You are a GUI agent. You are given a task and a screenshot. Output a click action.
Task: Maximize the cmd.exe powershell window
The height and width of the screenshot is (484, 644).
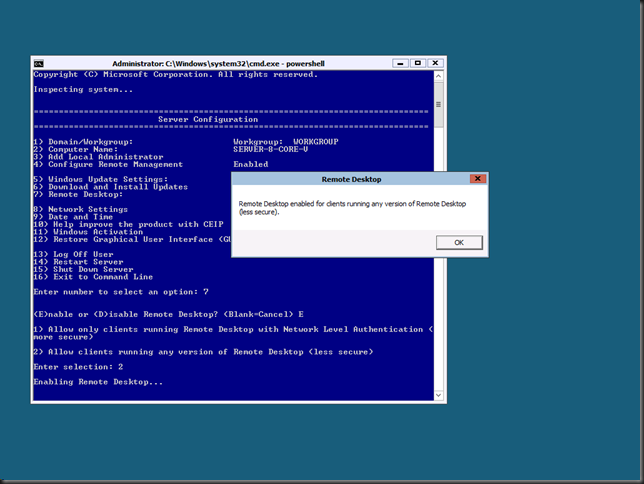pos(418,63)
